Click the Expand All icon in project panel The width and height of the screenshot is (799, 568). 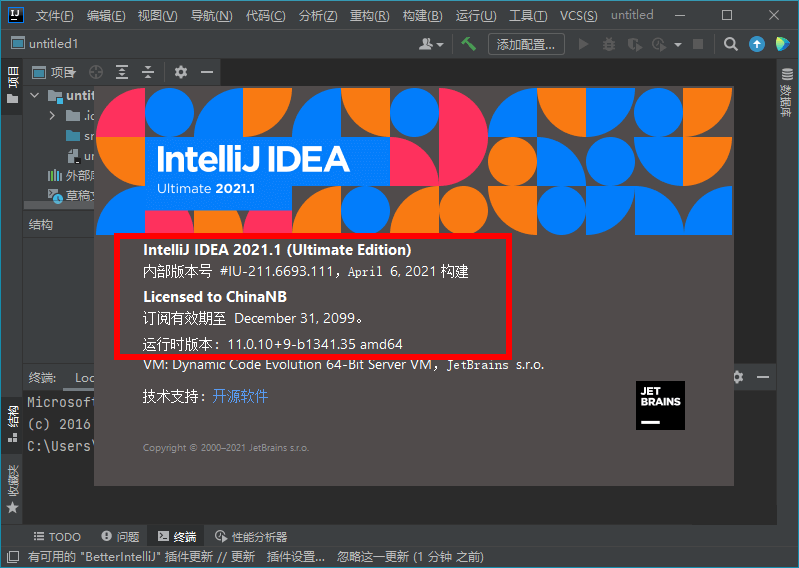coord(122,72)
